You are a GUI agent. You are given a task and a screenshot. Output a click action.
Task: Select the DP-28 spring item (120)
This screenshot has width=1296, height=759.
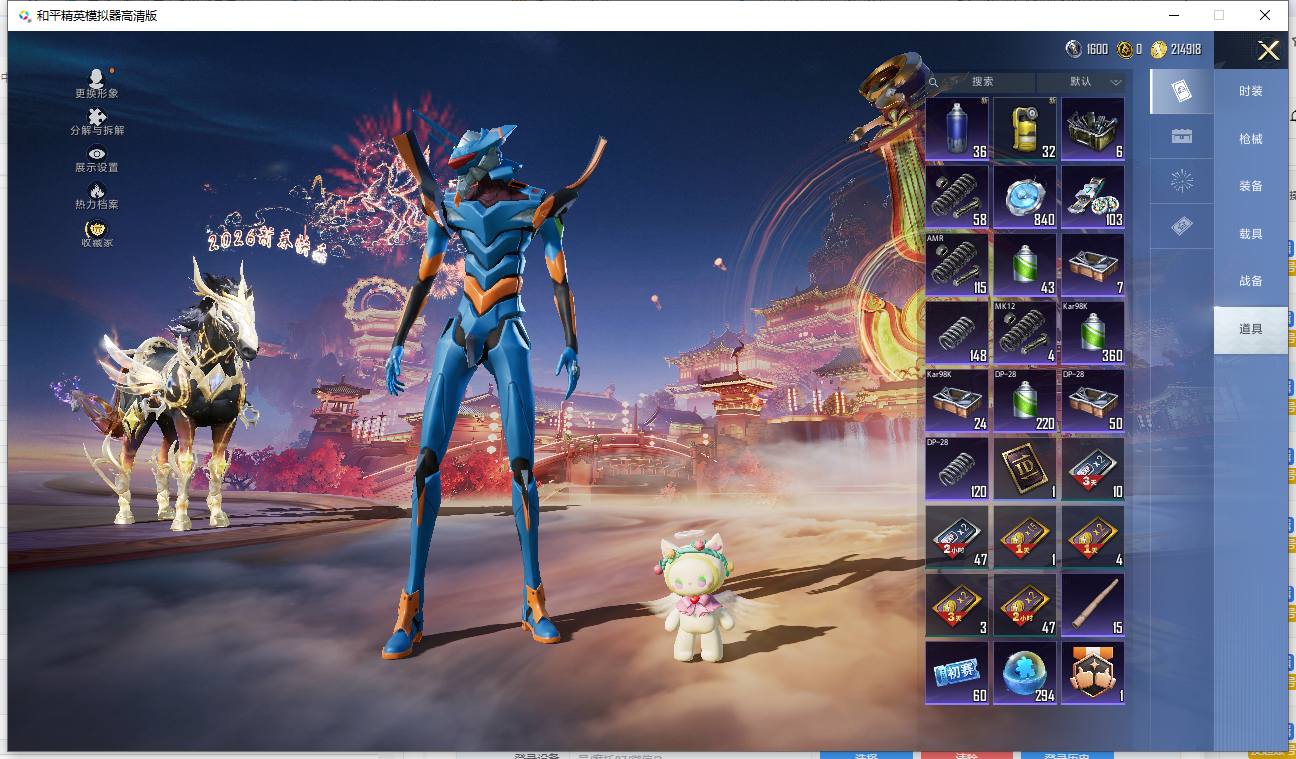tap(957, 469)
